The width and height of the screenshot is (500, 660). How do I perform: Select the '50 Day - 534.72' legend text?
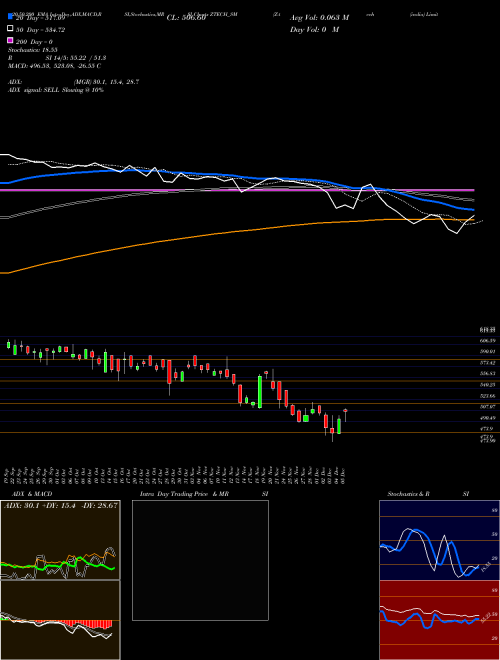(x=41, y=30)
